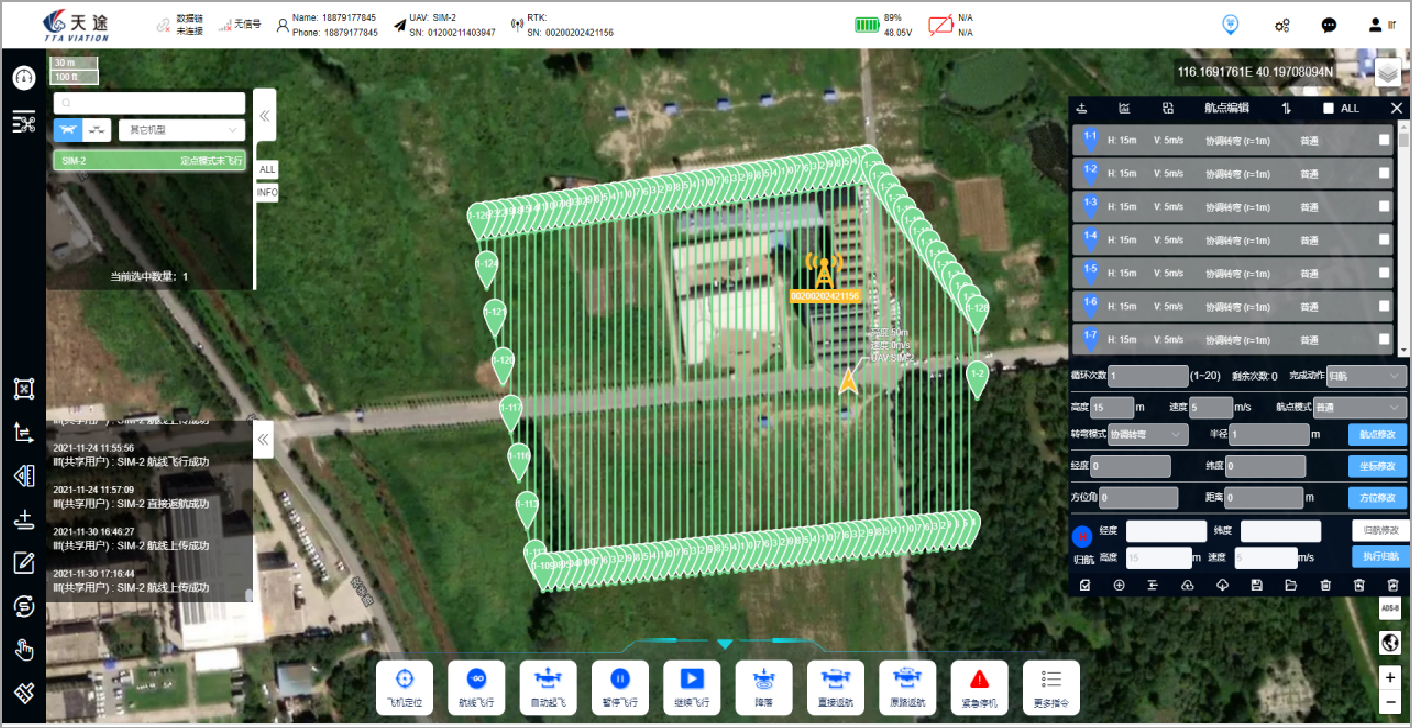Click the 执行归航 execute return button
Image resolution: width=1412 pixels, height=728 pixels.
1380,556
